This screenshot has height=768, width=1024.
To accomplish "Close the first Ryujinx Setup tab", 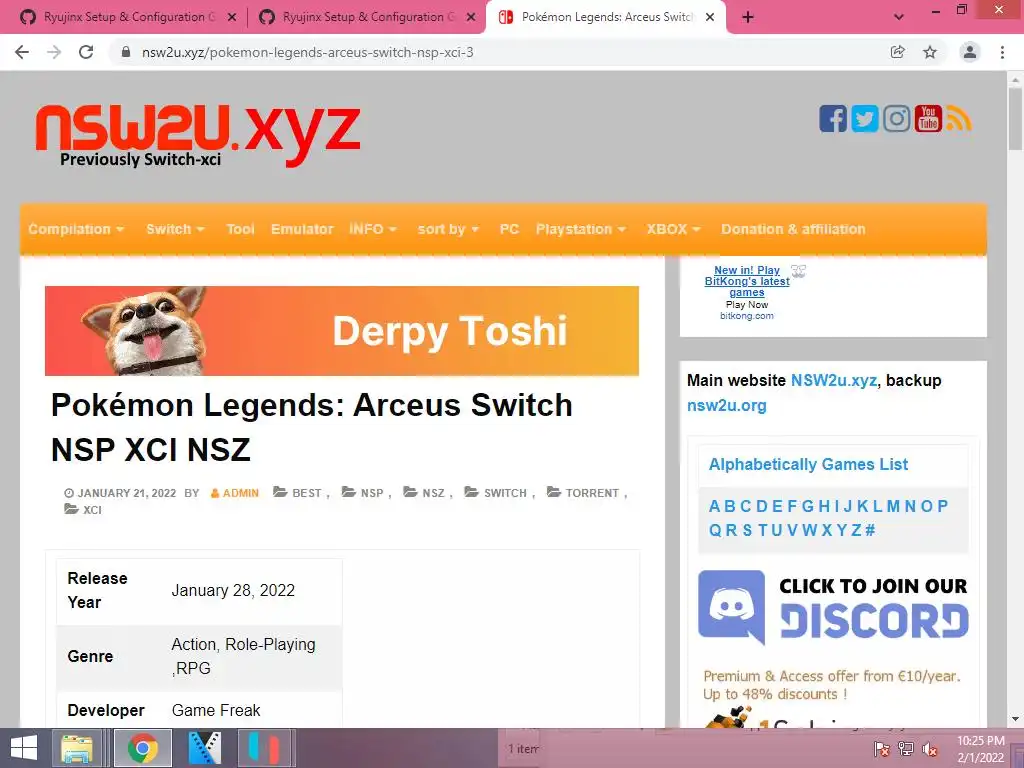I will (x=232, y=18).
